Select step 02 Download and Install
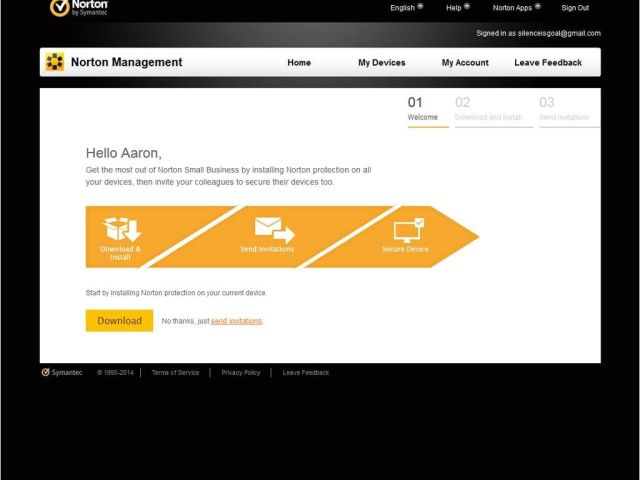Screen dimensions: 640x480 pos(488,109)
